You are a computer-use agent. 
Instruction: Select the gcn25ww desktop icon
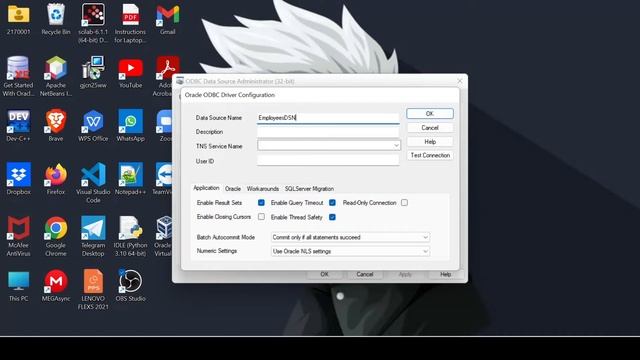(x=93, y=73)
